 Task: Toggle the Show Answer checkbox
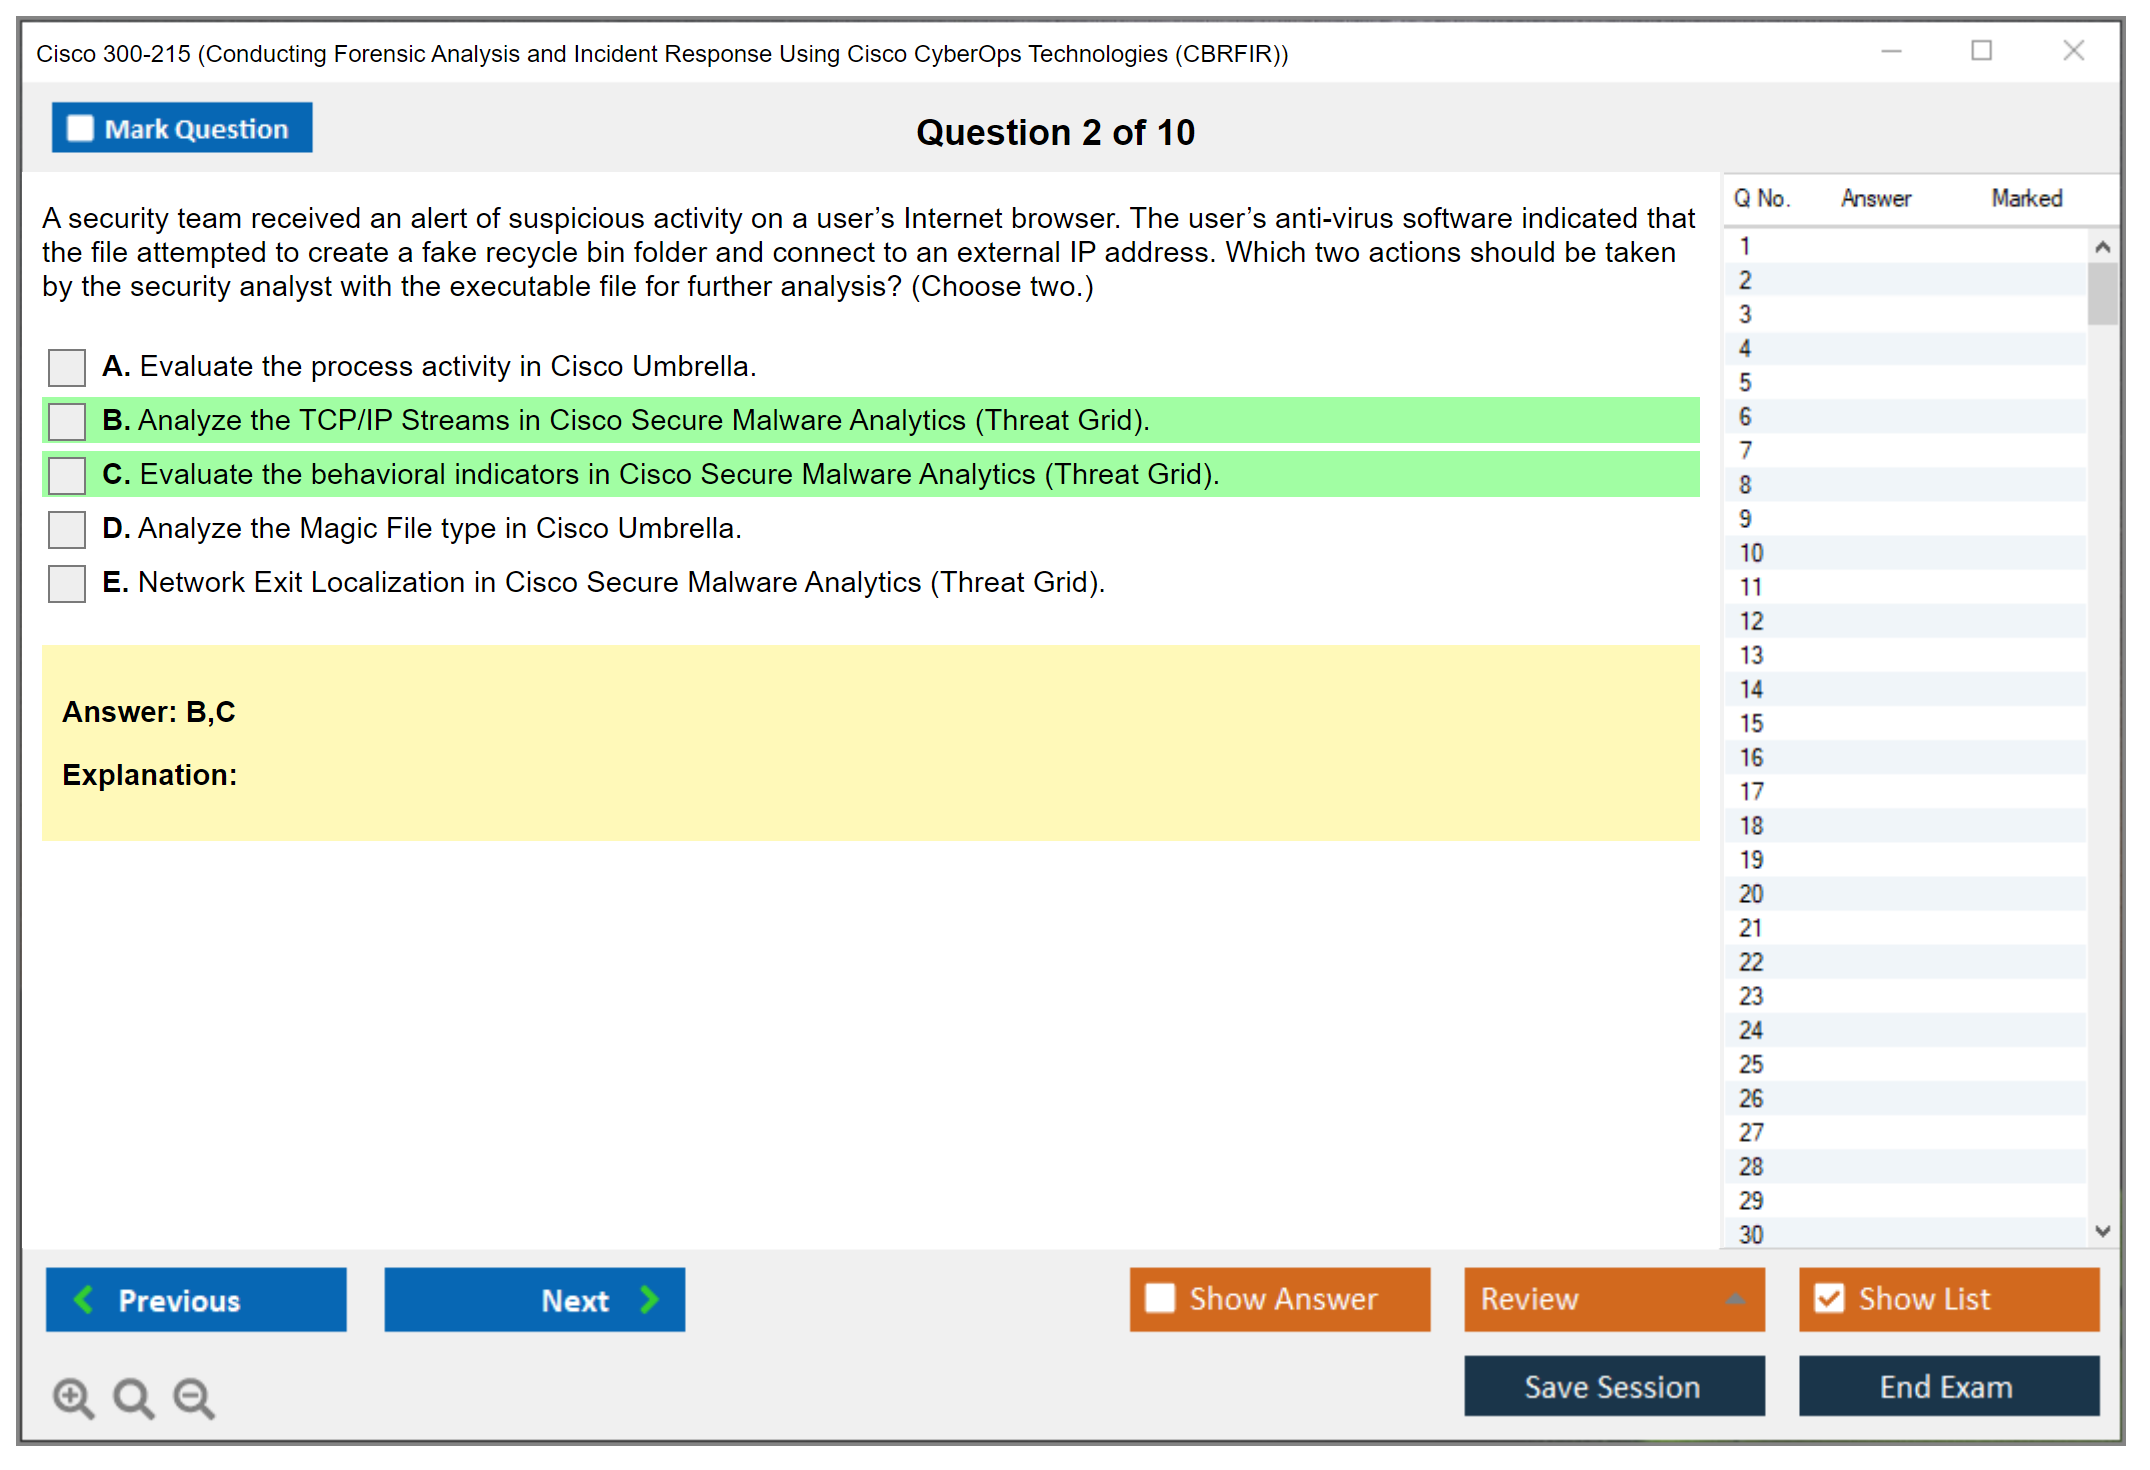[1160, 1298]
